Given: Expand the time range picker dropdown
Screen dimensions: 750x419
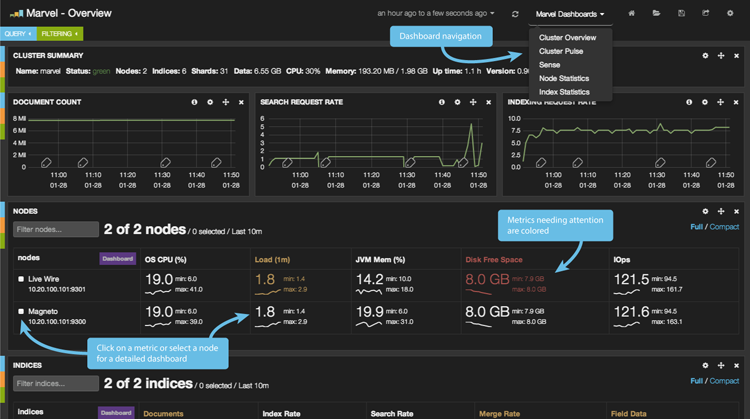Looking at the screenshot, I should tap(436, 14).
